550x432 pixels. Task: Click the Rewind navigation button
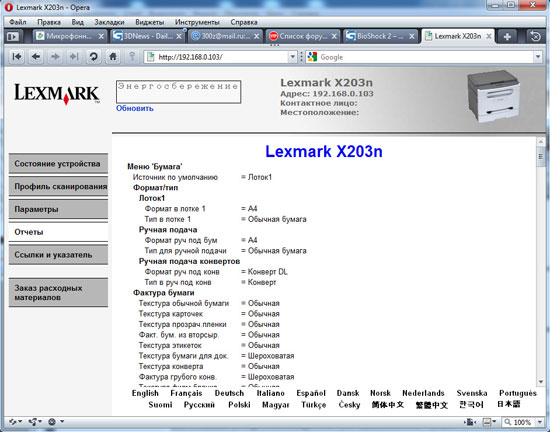click(x=16, y=56)
